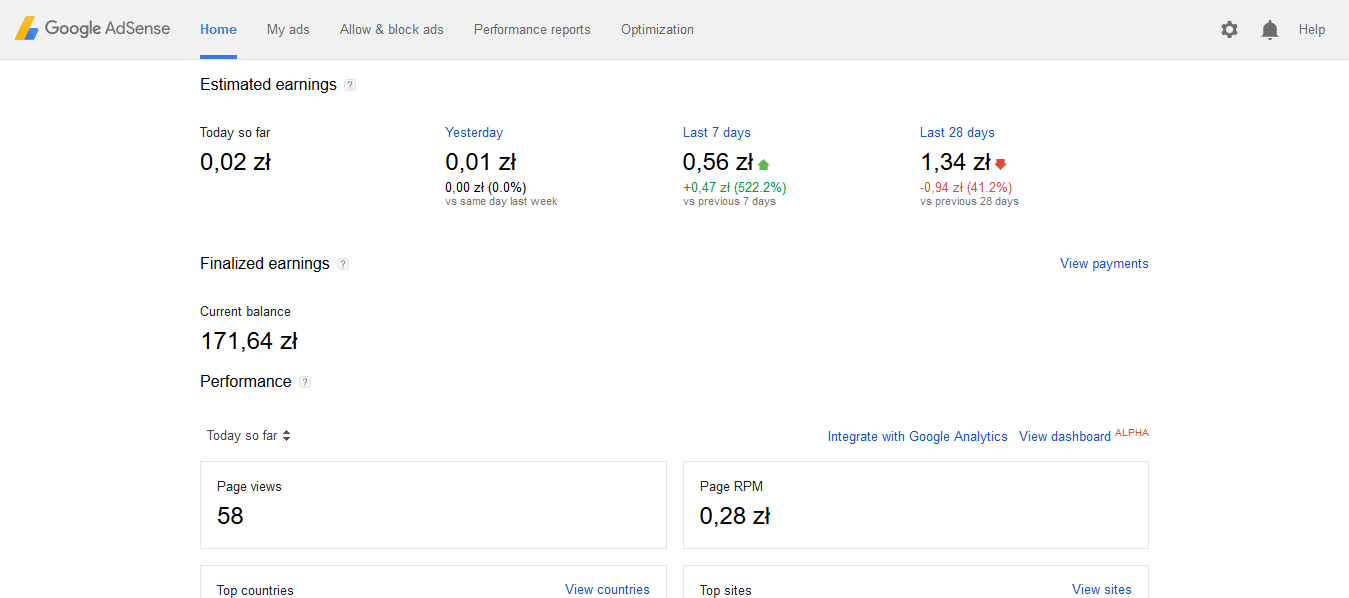Click the Yesterday earnings link
The image size is (1349, 598).
[474, 132]
